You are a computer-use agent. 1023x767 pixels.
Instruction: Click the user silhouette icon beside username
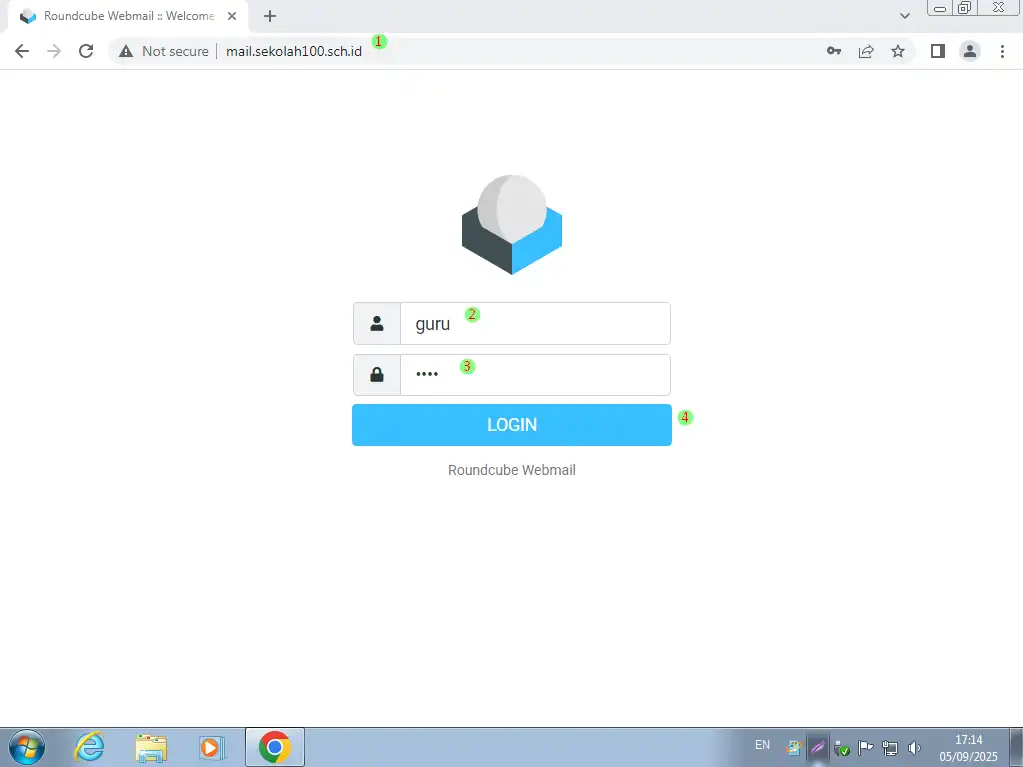[x=376, y=323]
